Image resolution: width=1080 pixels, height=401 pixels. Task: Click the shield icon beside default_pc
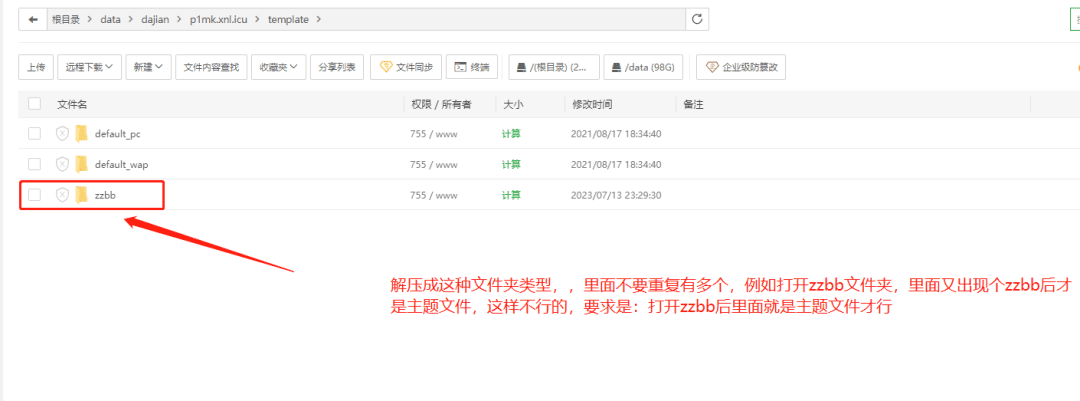pos(62,134)
